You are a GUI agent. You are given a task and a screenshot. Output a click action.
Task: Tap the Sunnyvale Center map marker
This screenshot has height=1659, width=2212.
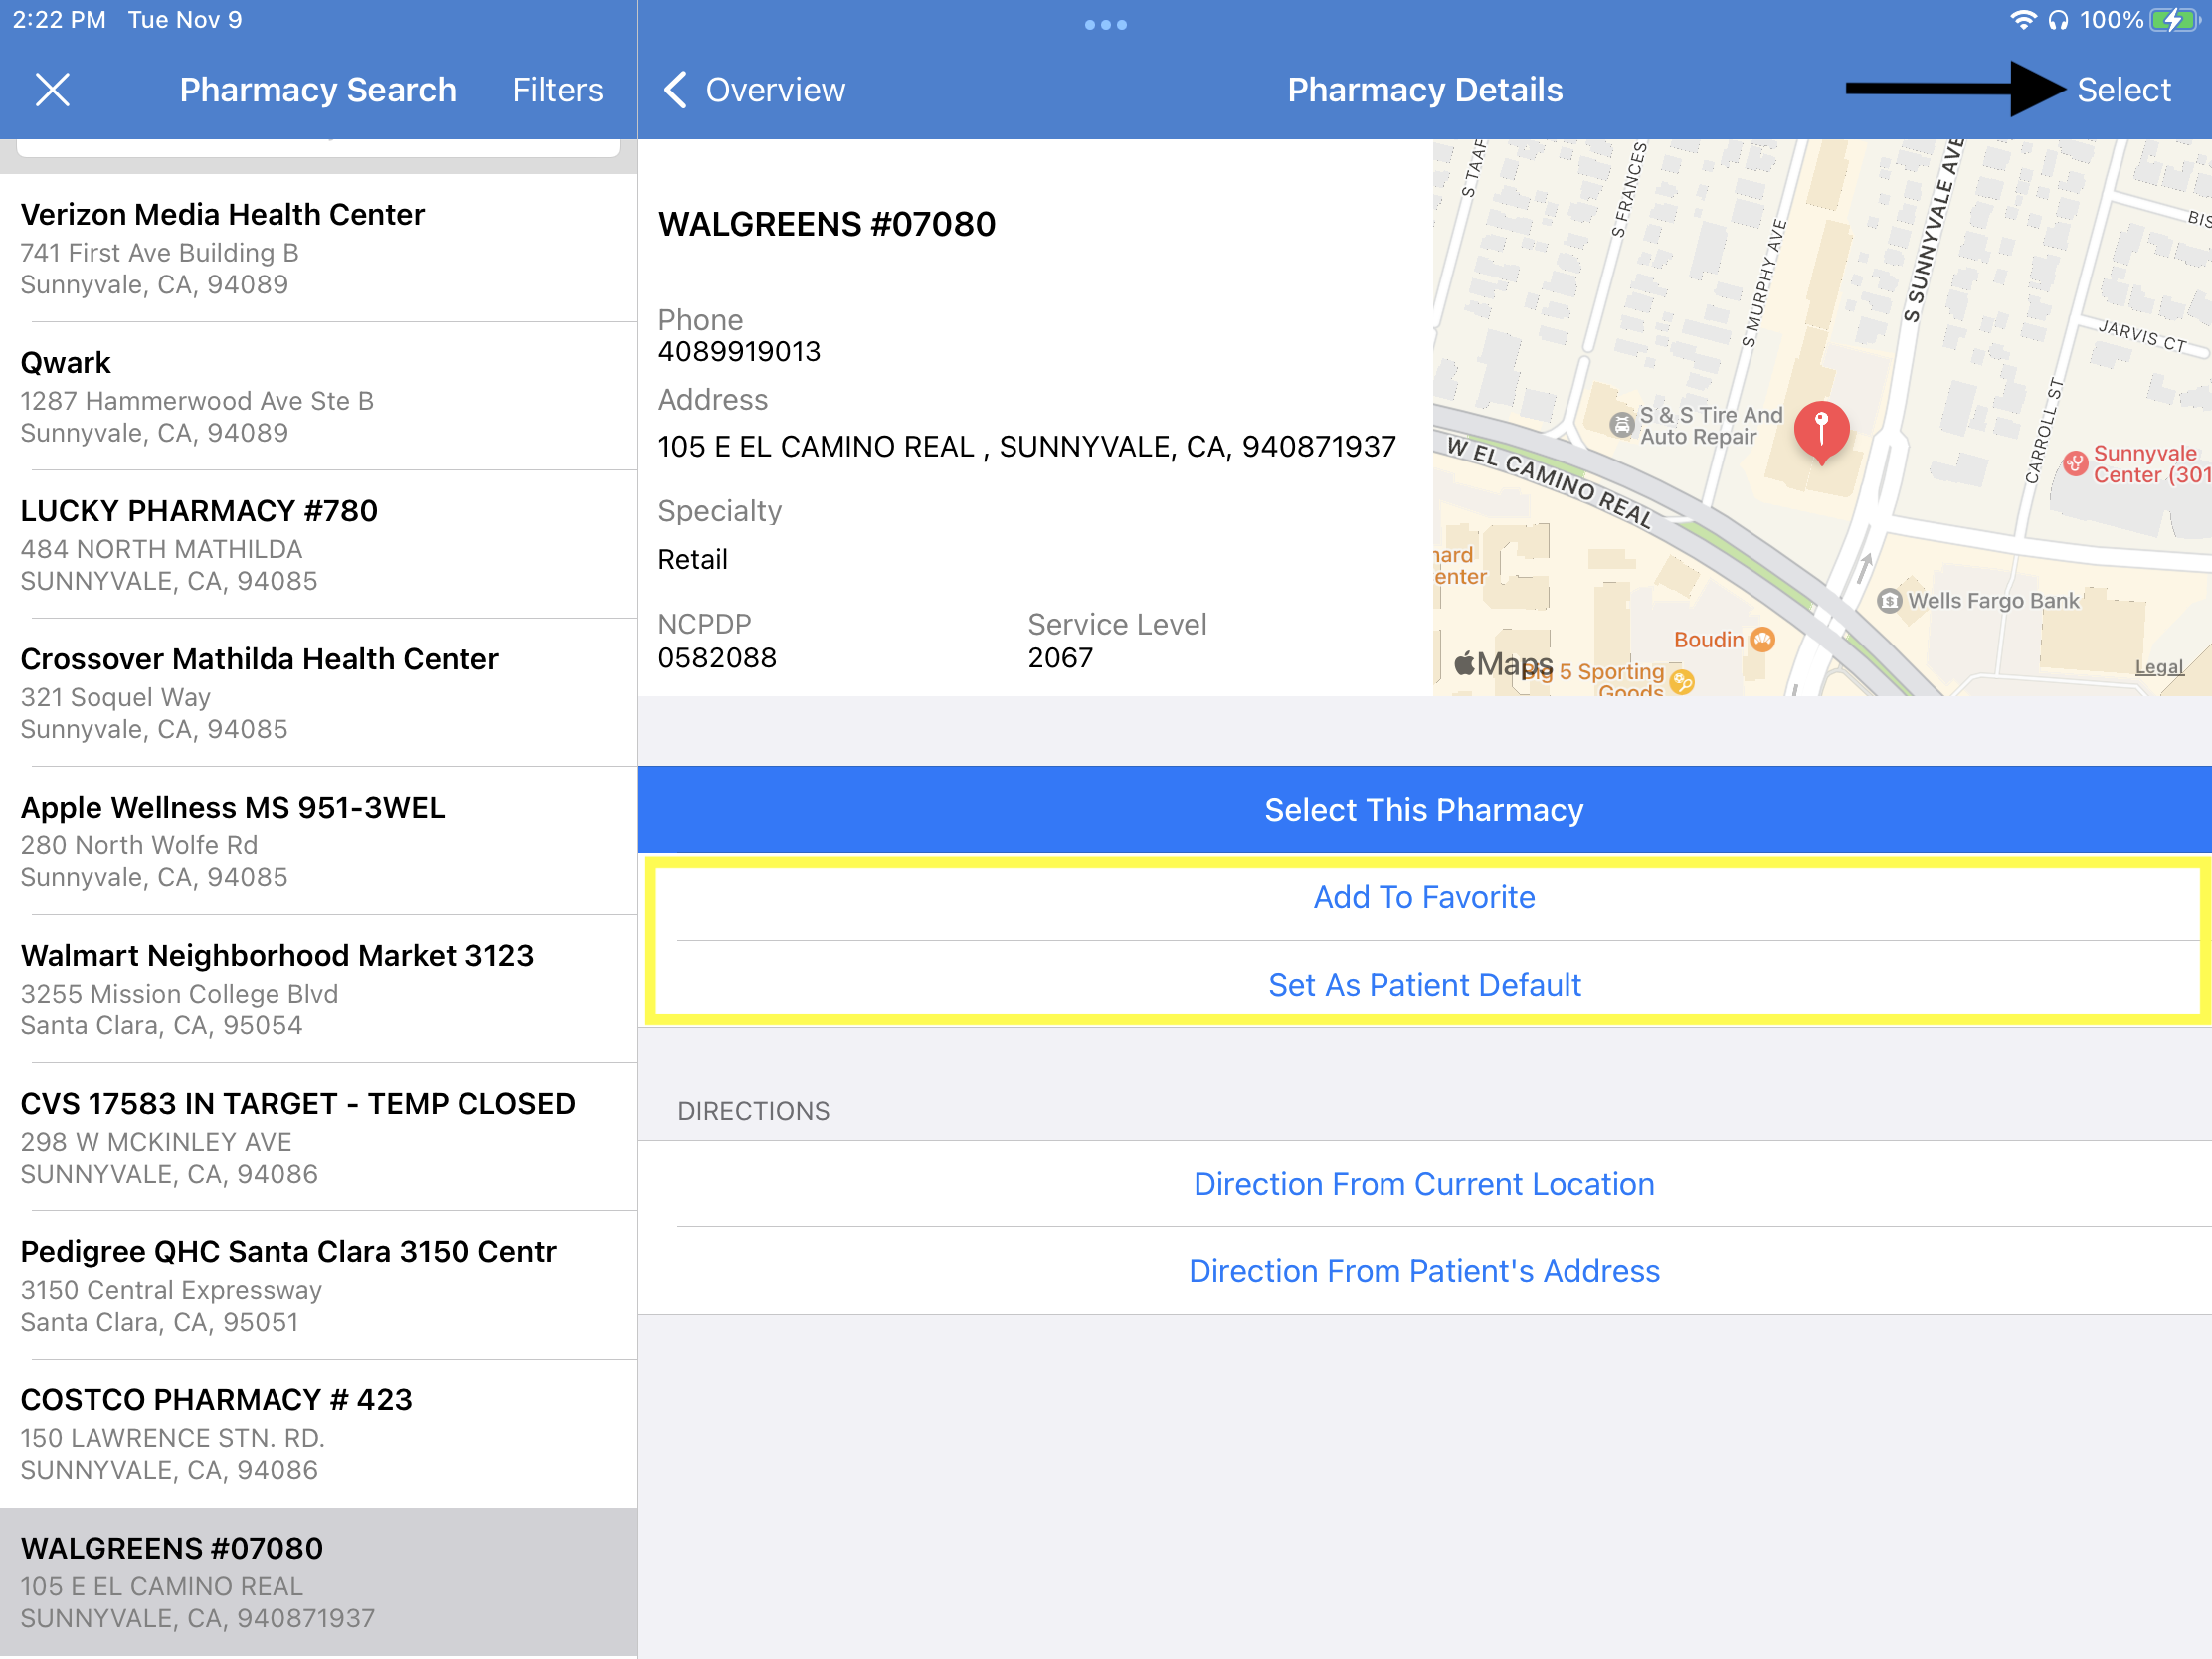[2076, 463]
